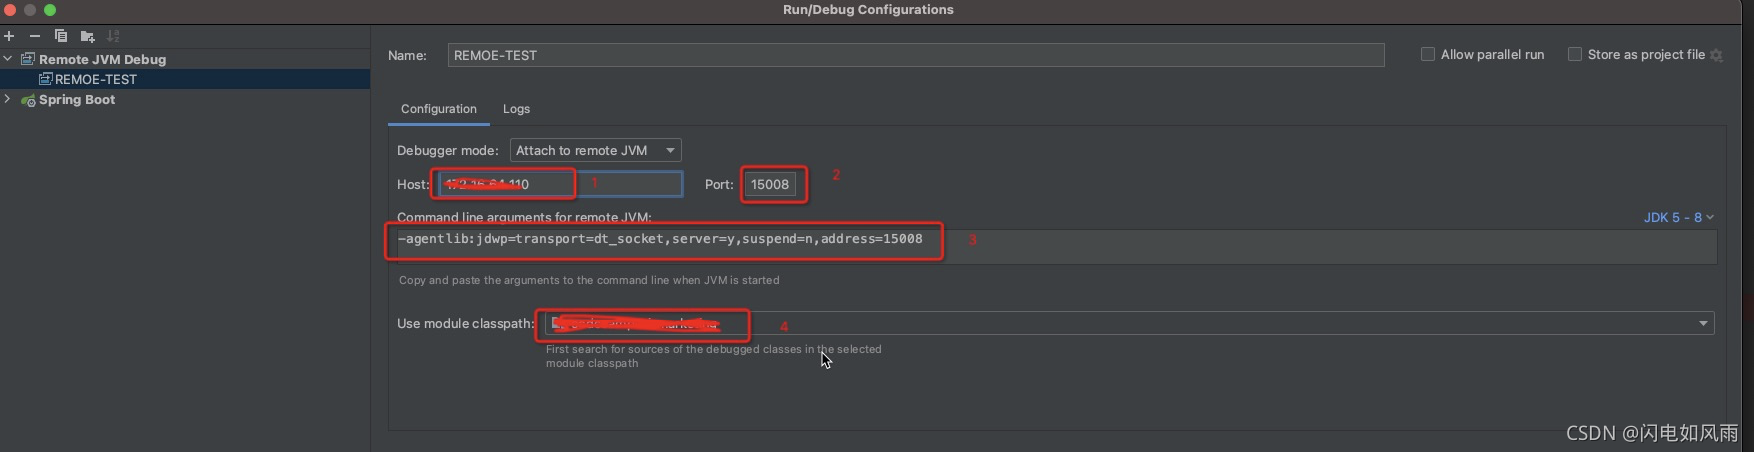Open the Store as project file settings gear

point(1716,55)
